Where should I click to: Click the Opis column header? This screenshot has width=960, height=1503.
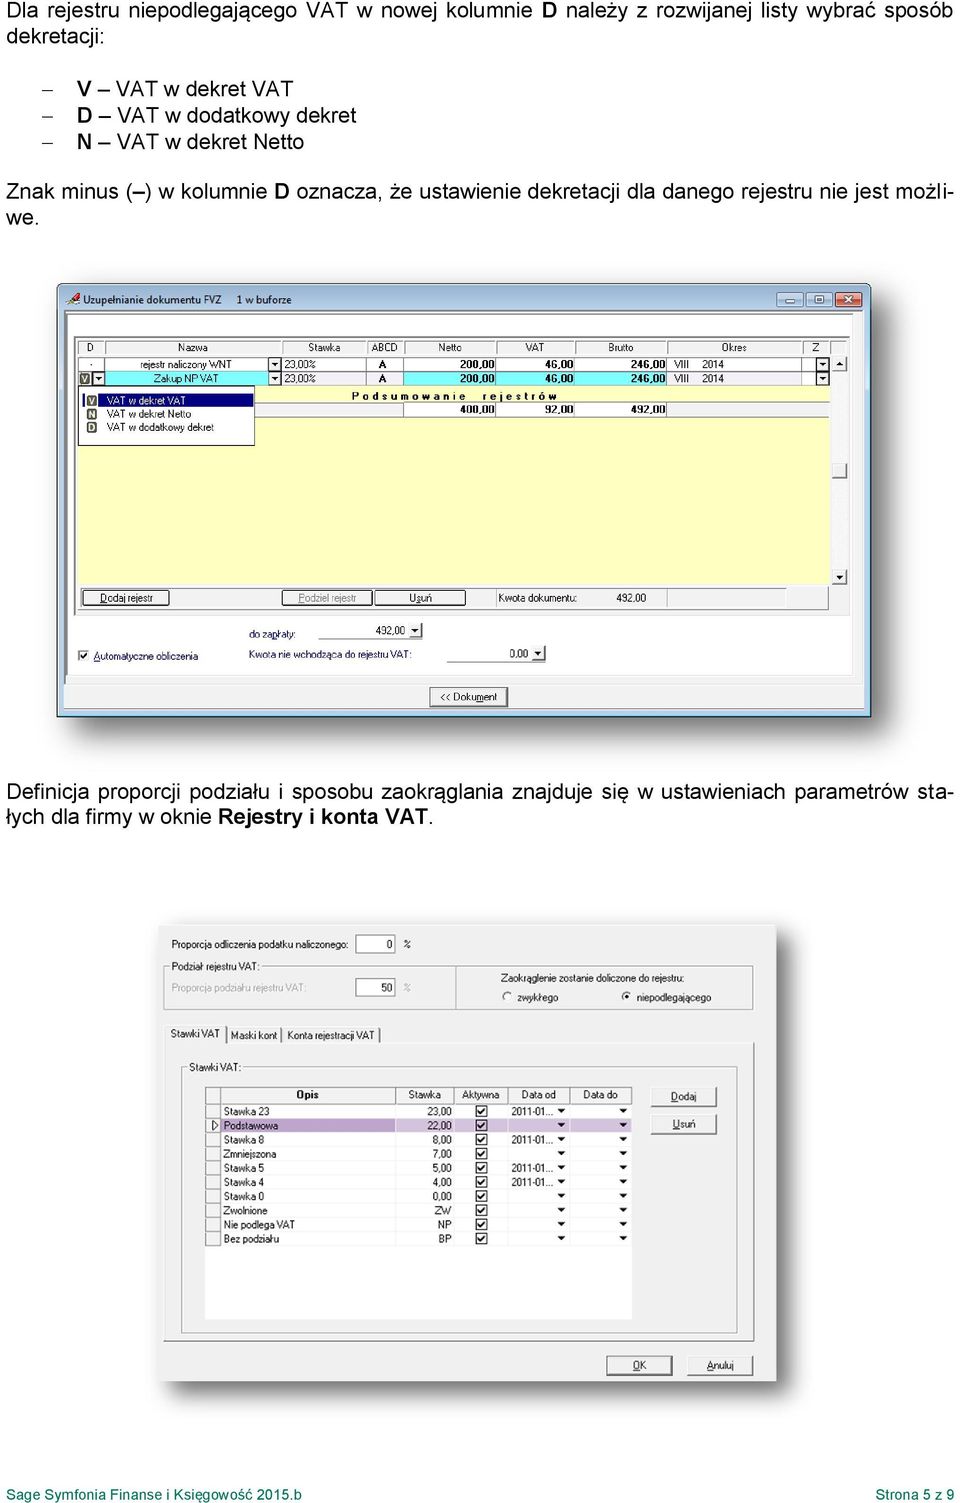pos(307,1095)
